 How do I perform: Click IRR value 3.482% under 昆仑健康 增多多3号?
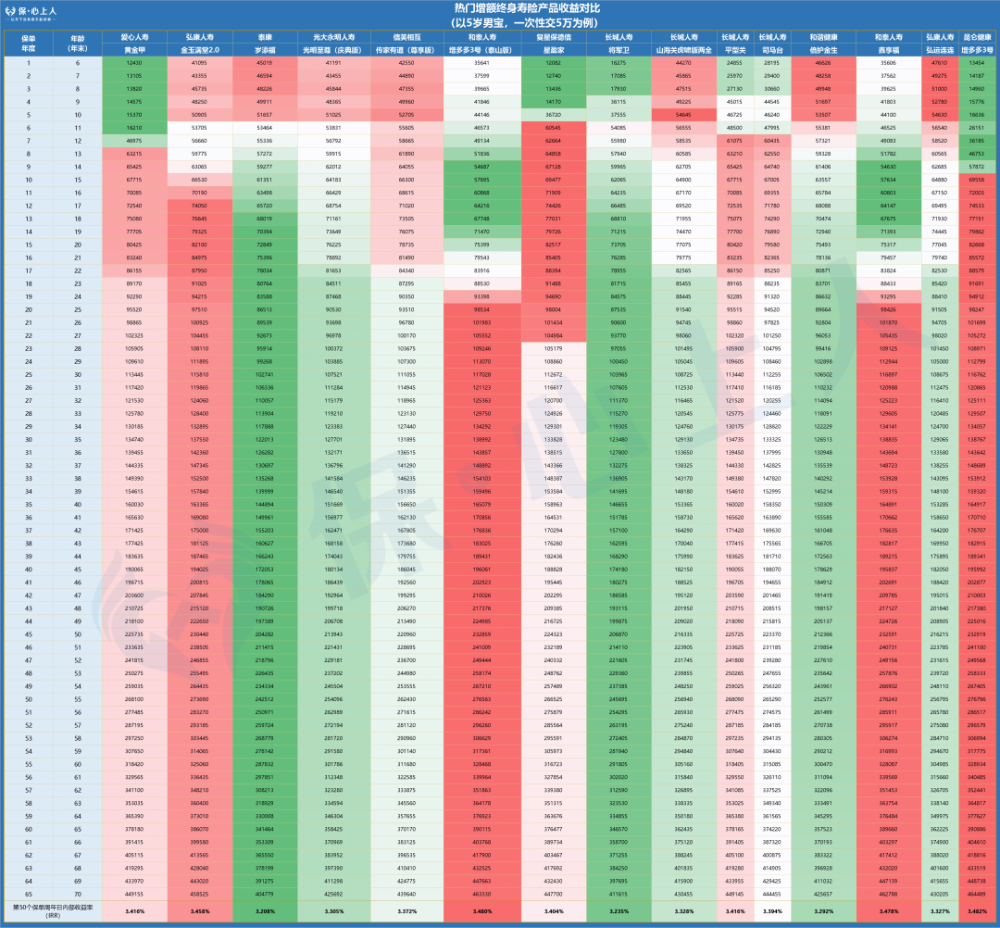click(976, 911)
